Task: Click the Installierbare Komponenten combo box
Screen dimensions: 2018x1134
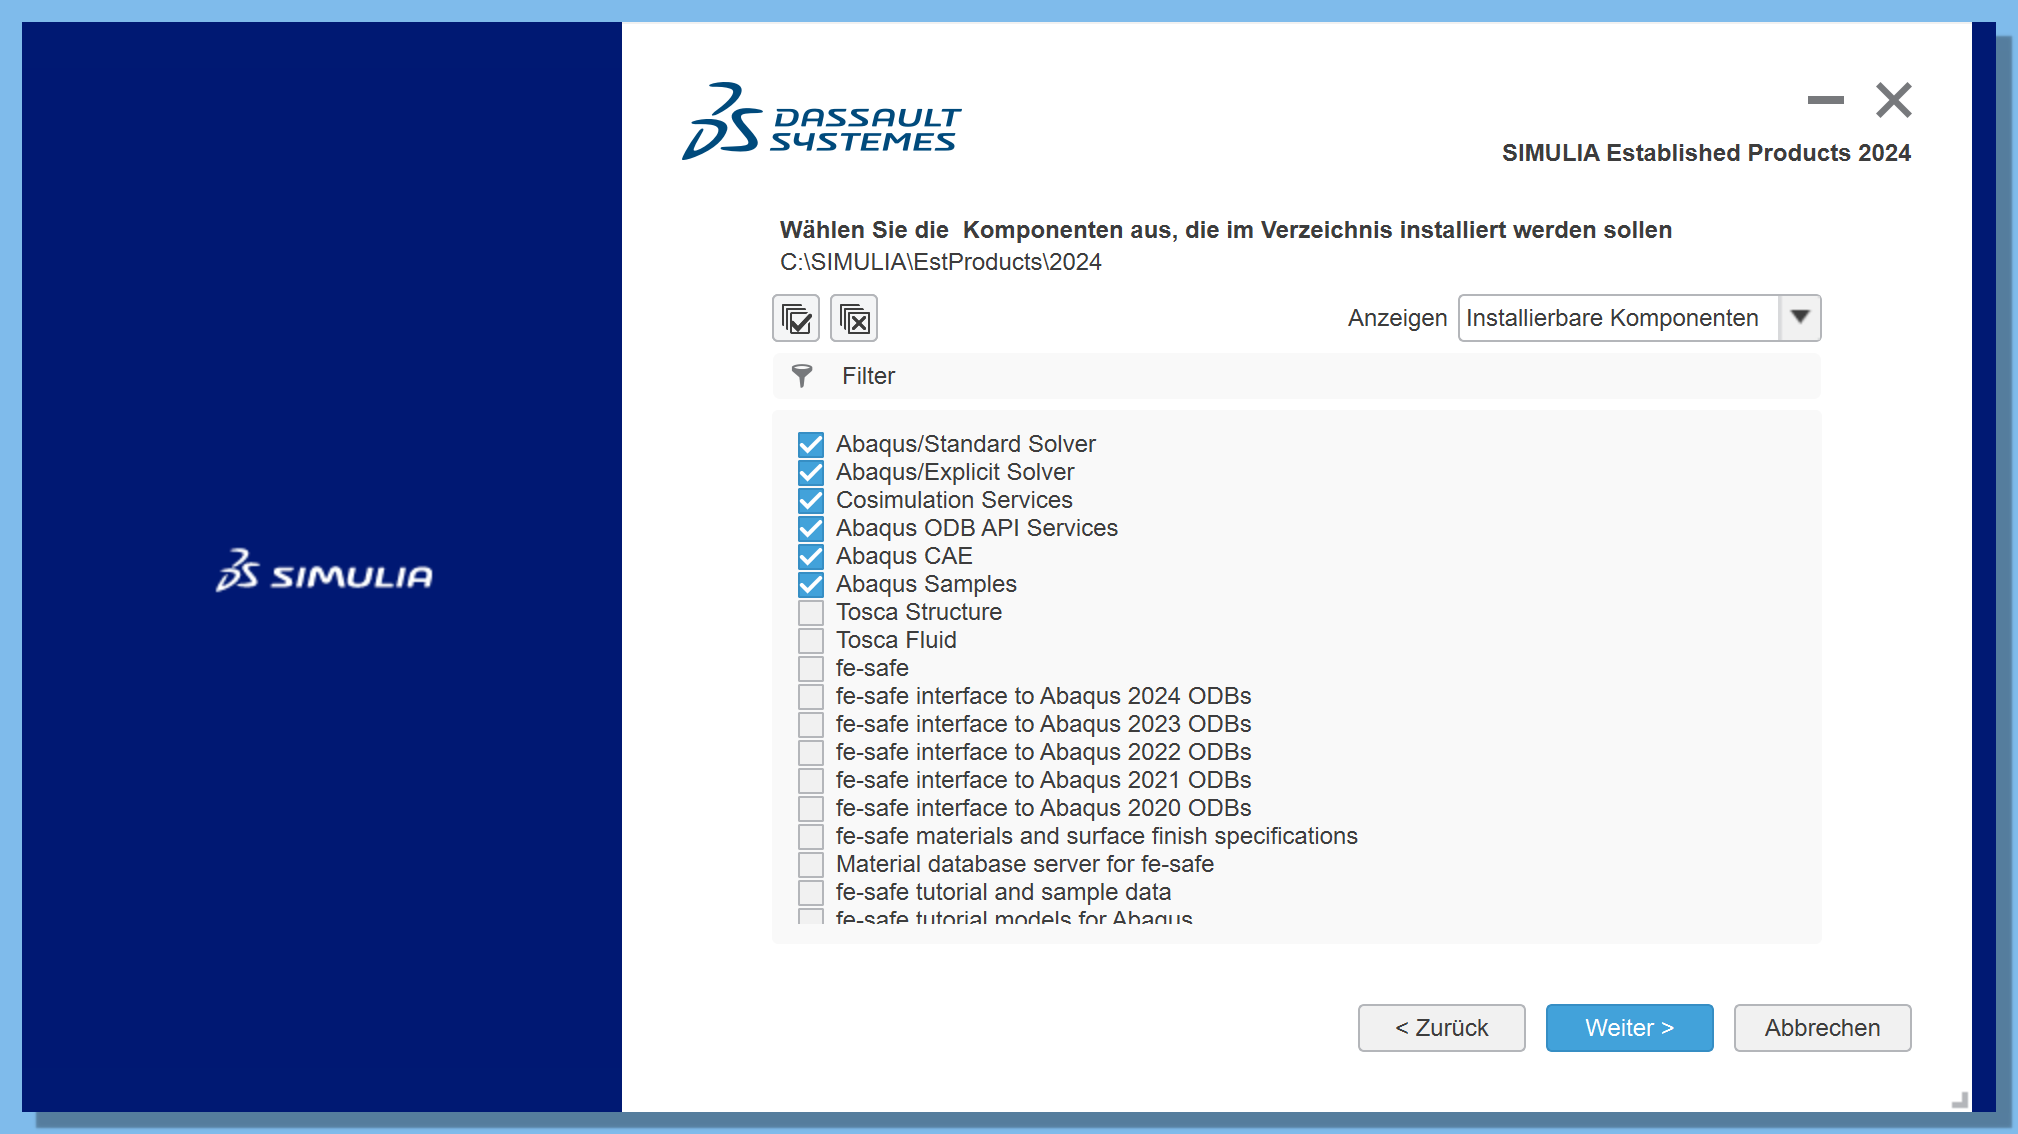Action: pos(1639,318)
